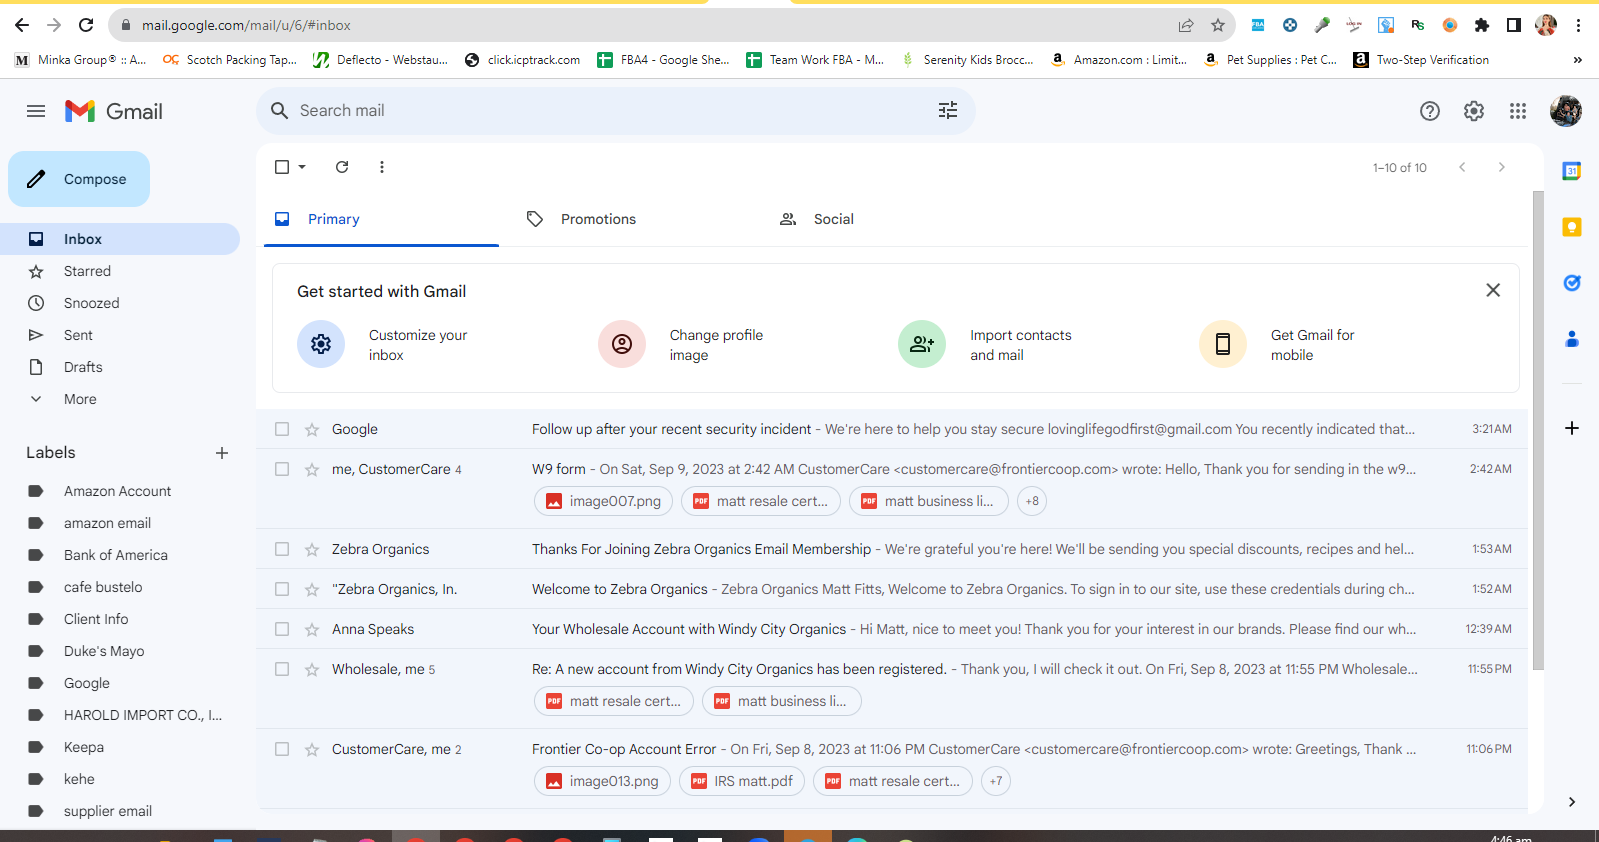
Task: Open the Support help icon
Action: pos(1430,111)
